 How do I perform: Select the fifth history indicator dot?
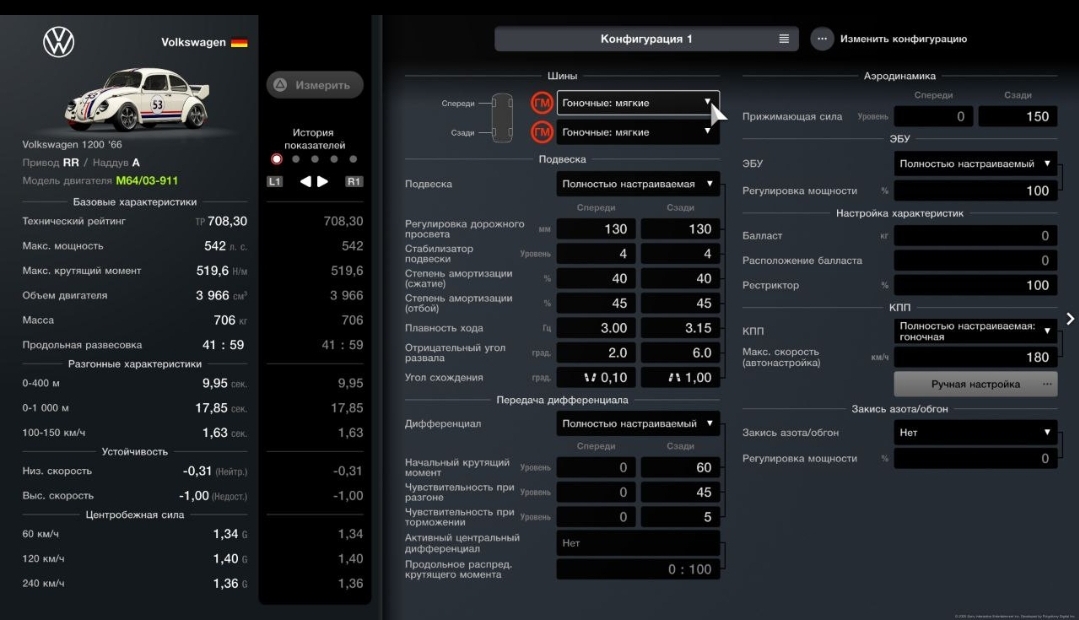tap(353, 159)
